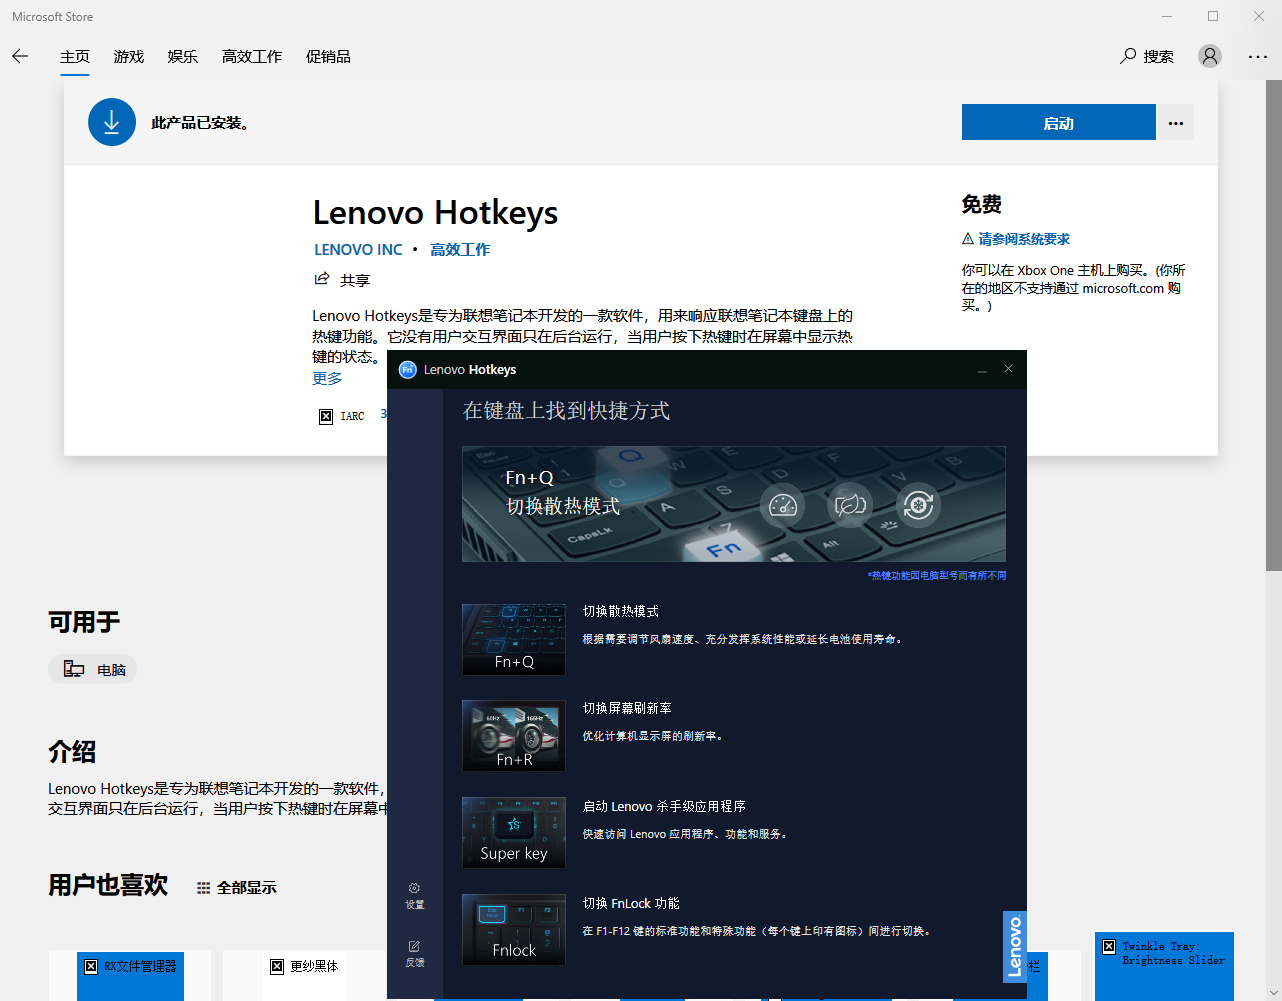Select the Fn+R thumbnail
Image resolution: width=1282 pixels, height=1001 pixels.
click(514, 736)
